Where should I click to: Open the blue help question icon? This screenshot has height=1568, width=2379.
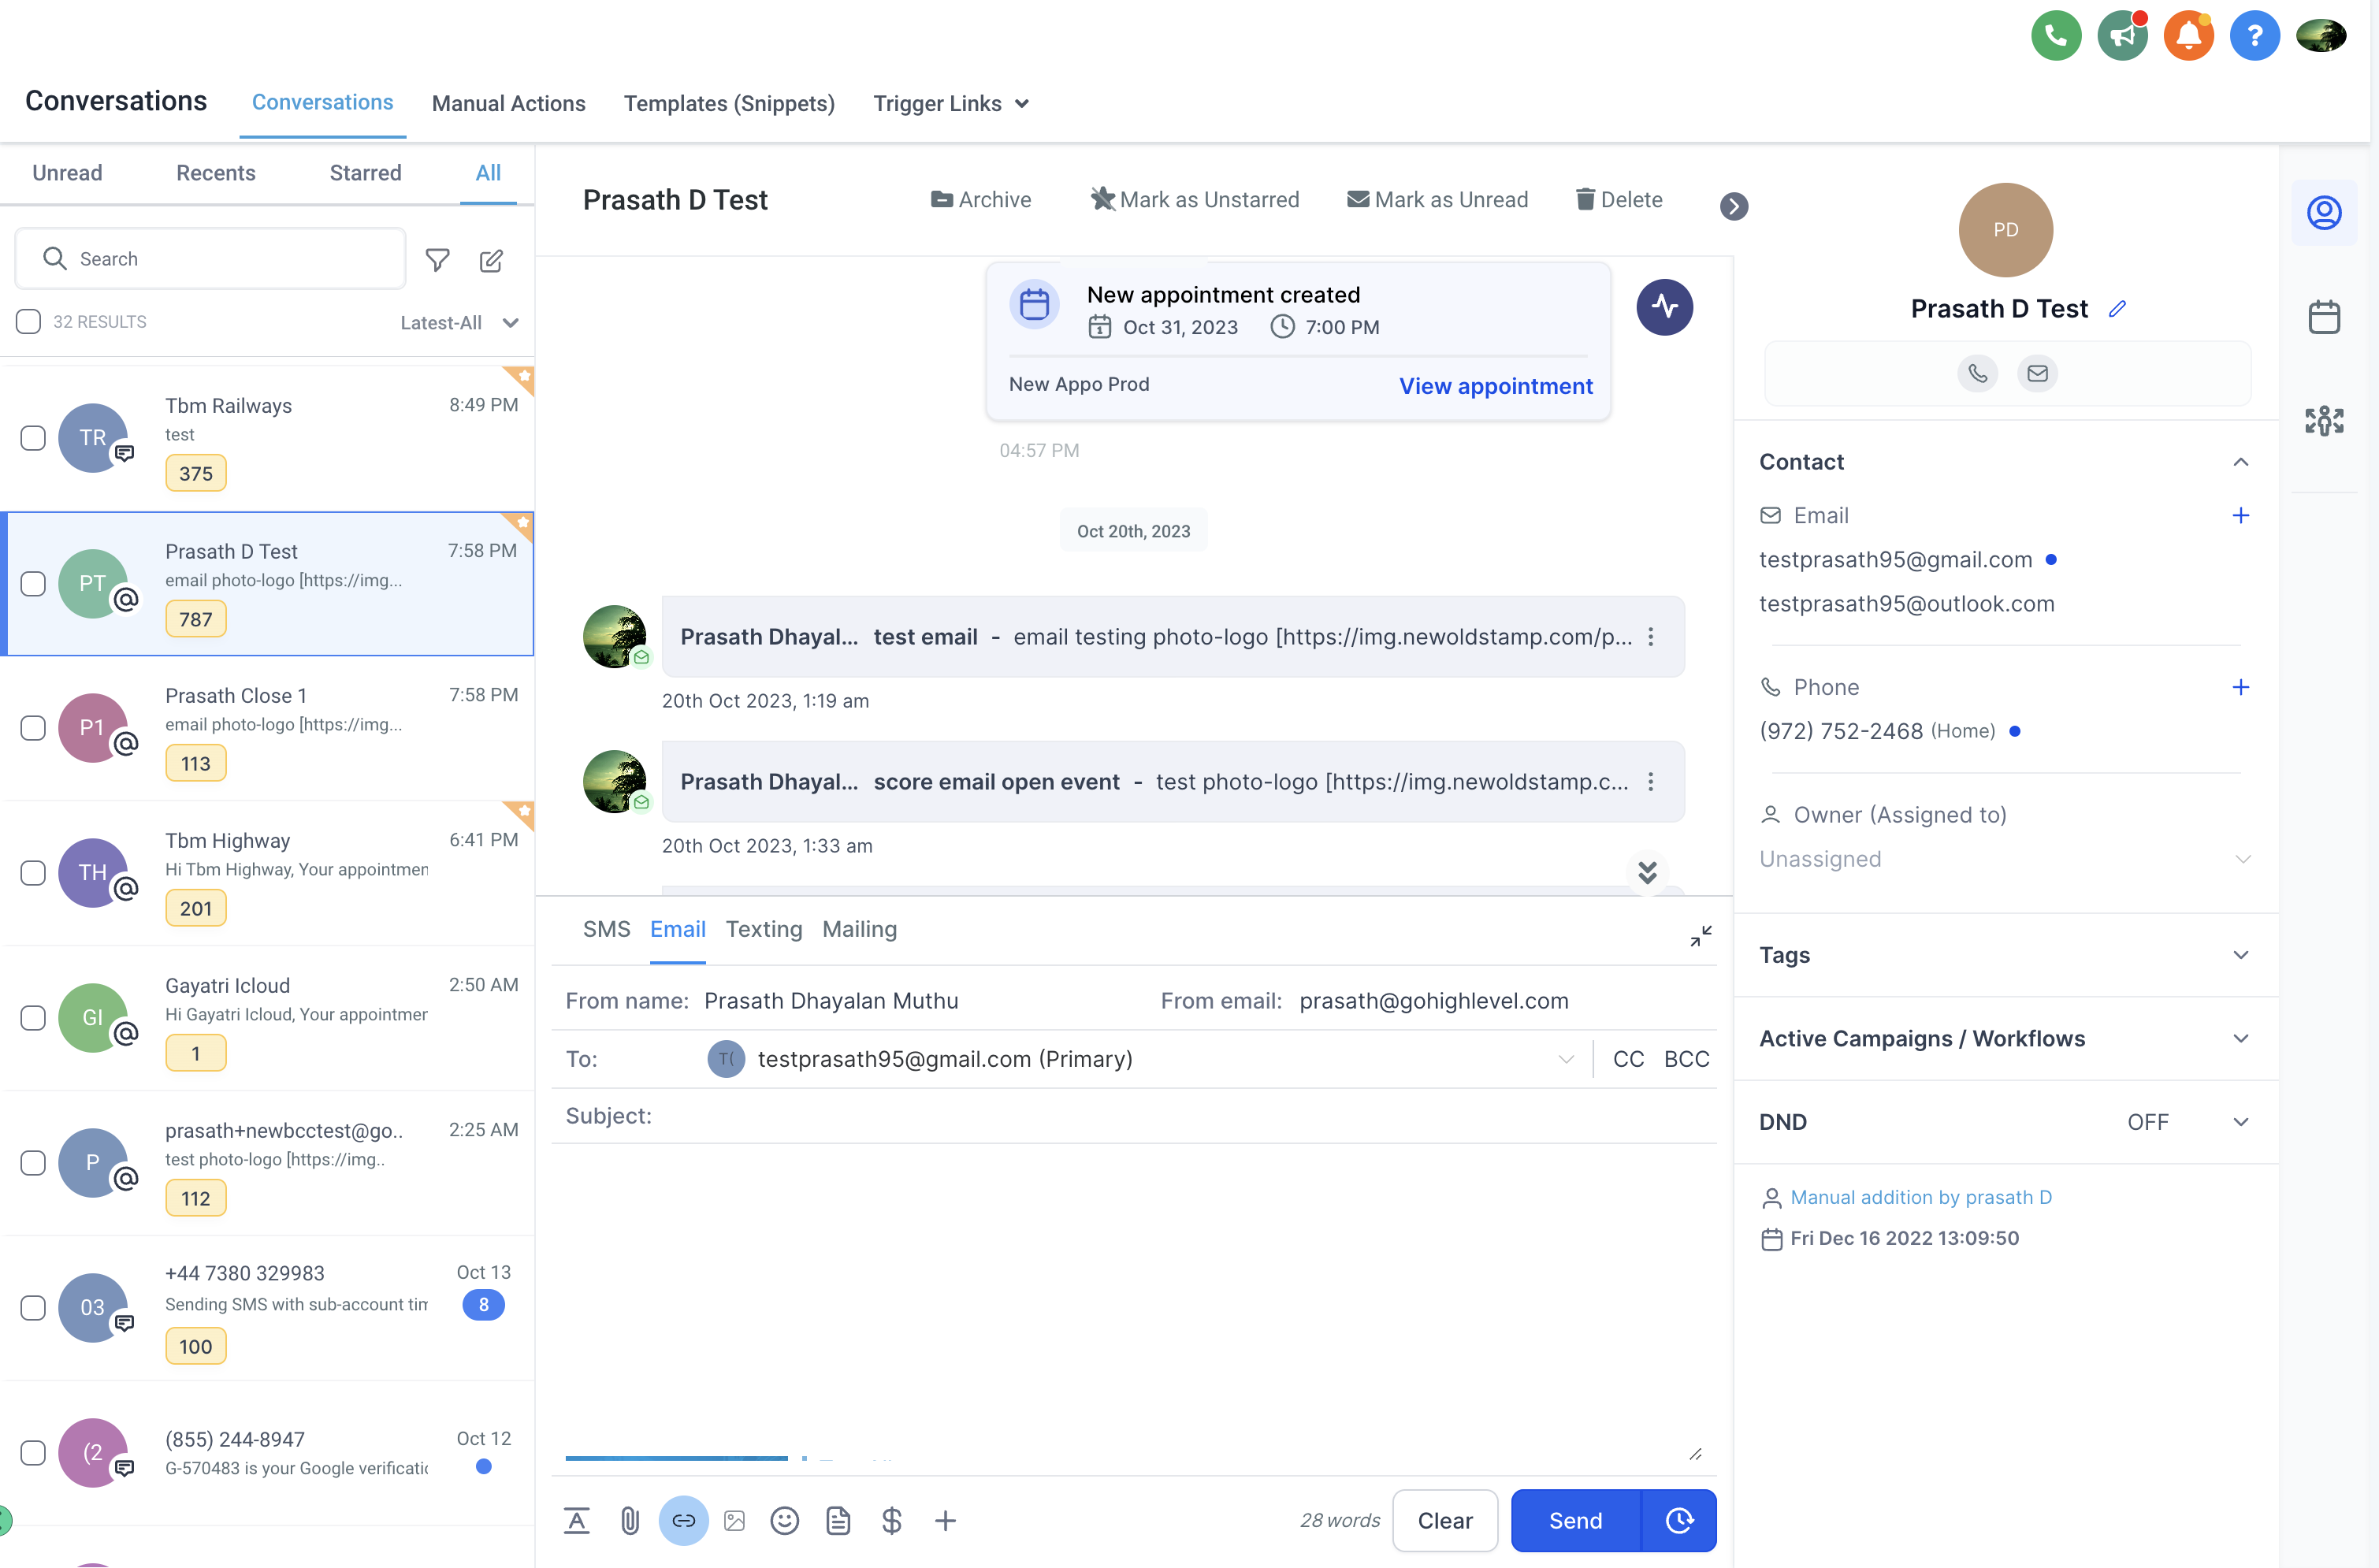(x=2254, y=36)
